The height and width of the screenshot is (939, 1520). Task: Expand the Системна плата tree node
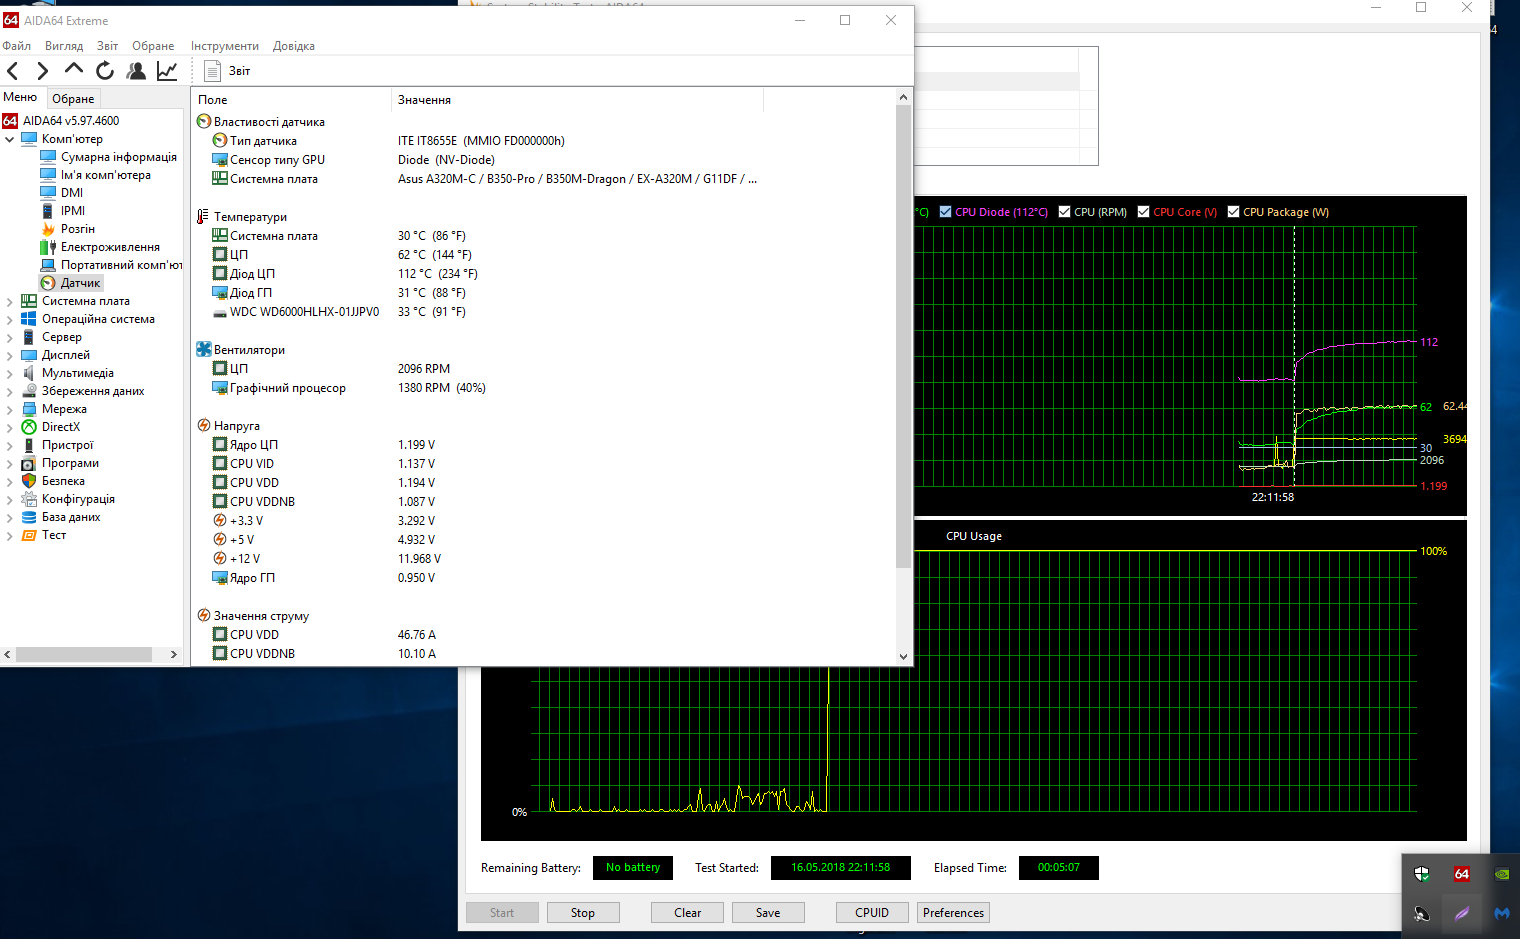[10, 301]
